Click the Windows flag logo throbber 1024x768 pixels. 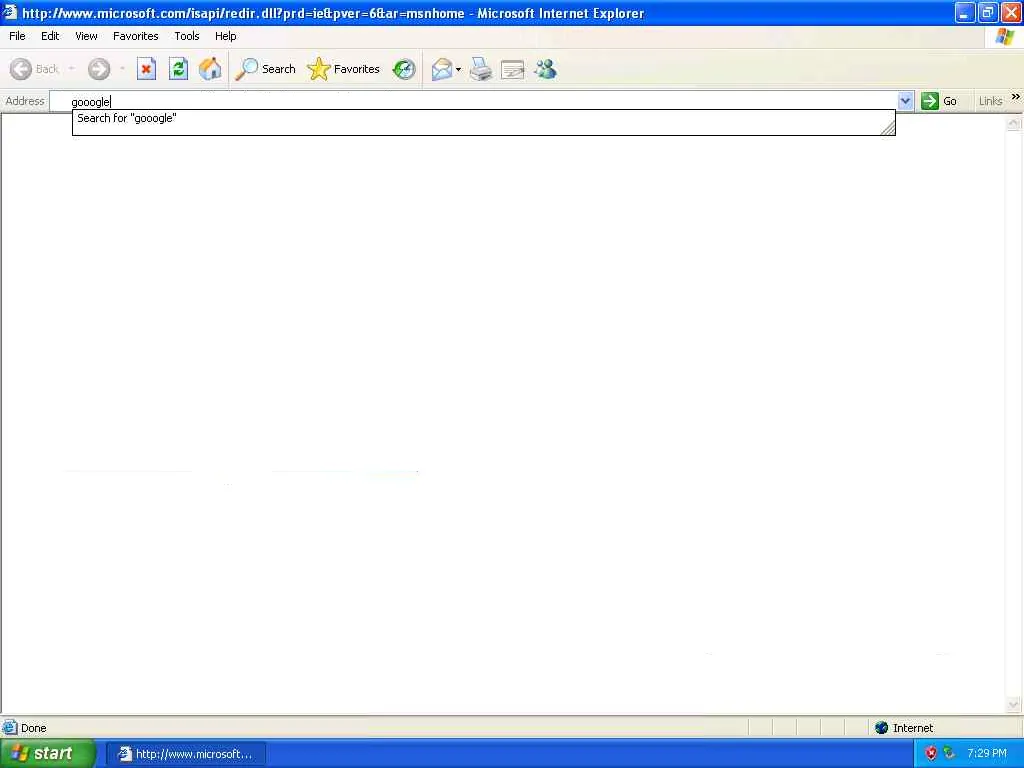(x=1004, y=37)
